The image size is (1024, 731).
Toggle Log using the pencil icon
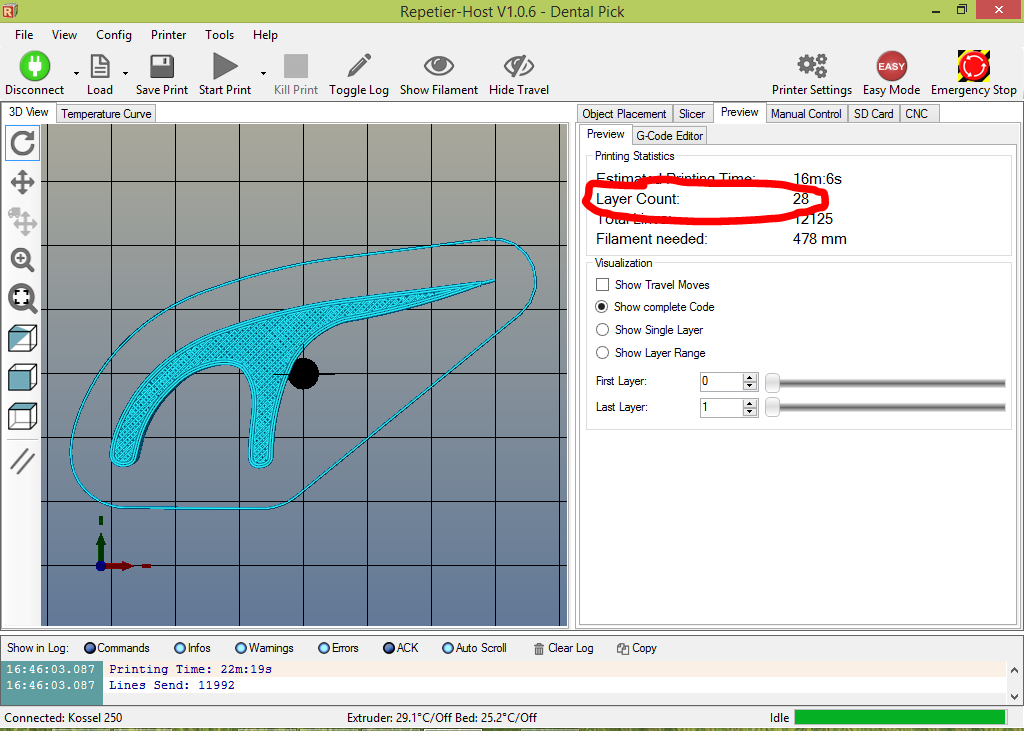point(359,66)
